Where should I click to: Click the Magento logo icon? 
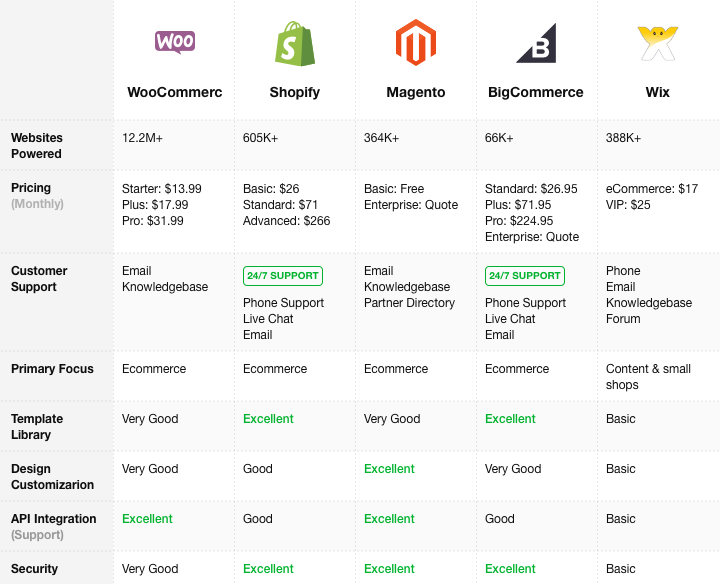[416, 43]
